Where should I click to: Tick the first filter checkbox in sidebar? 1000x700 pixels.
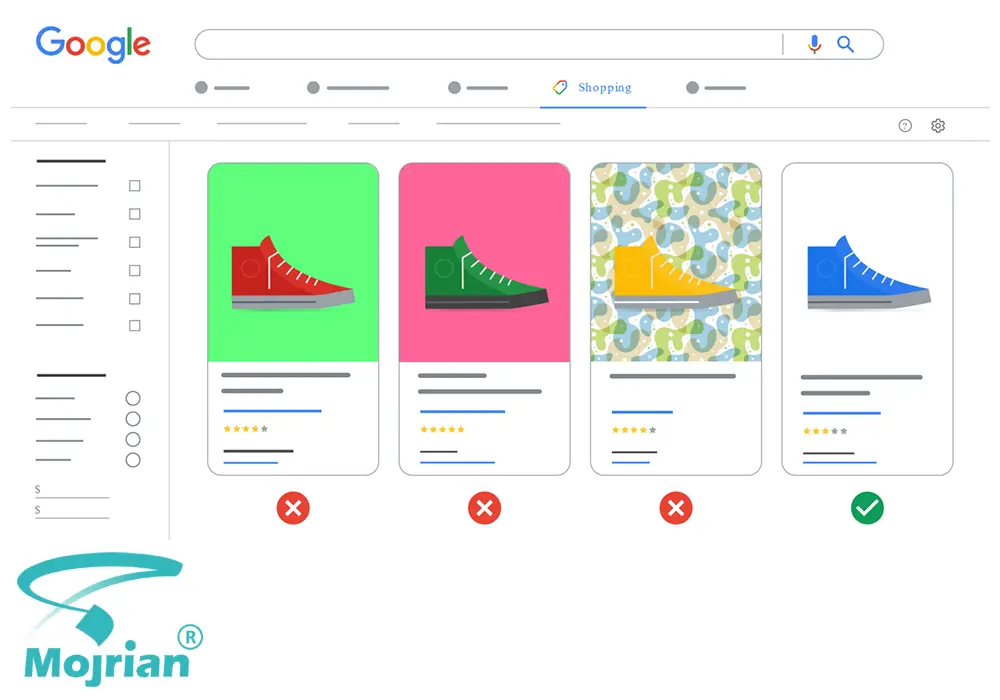(135, 186)
